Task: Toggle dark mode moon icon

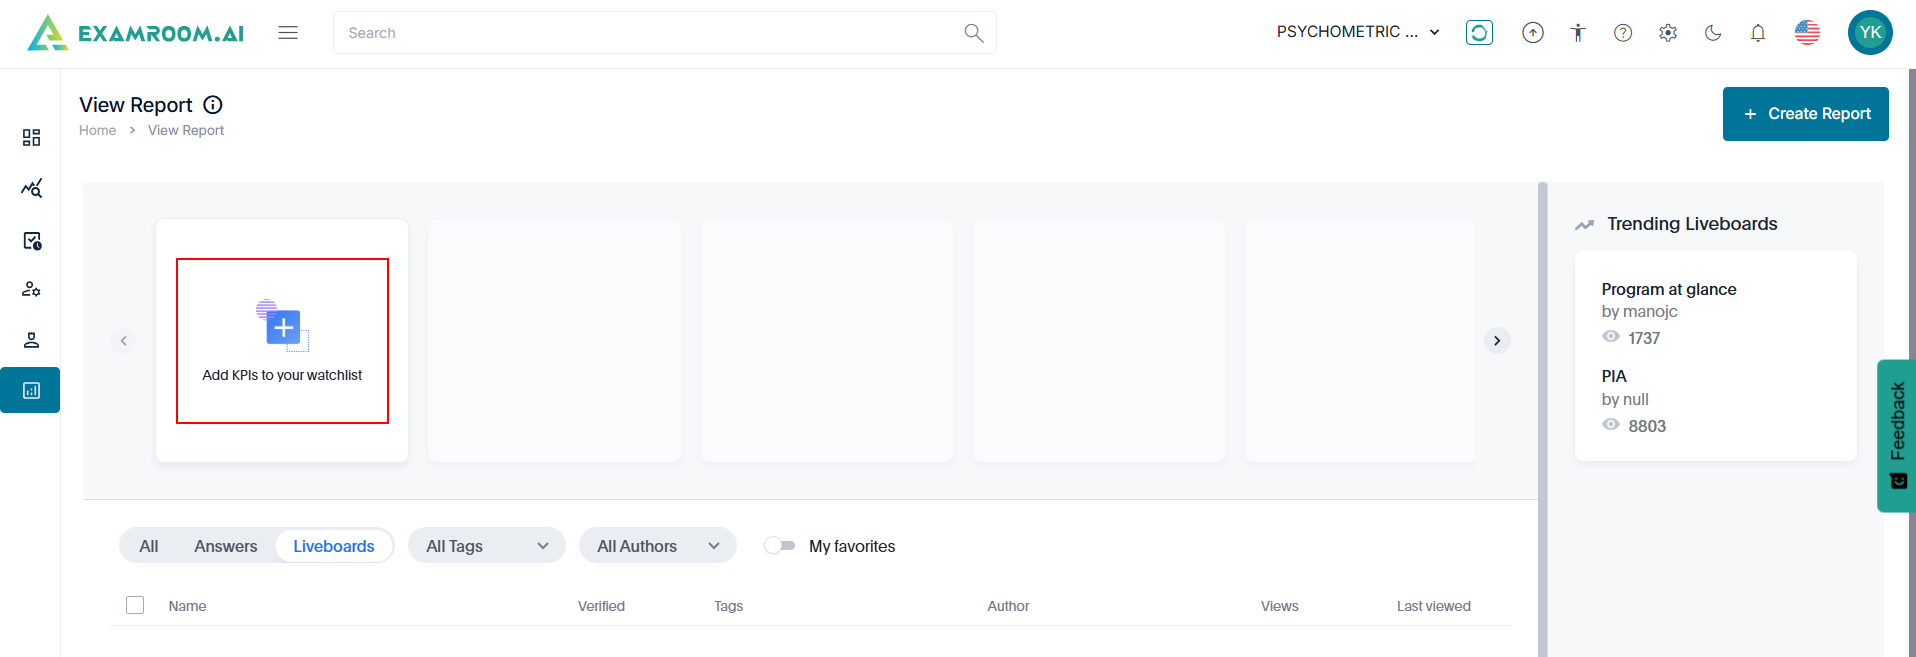Action: coord(1713,33)
